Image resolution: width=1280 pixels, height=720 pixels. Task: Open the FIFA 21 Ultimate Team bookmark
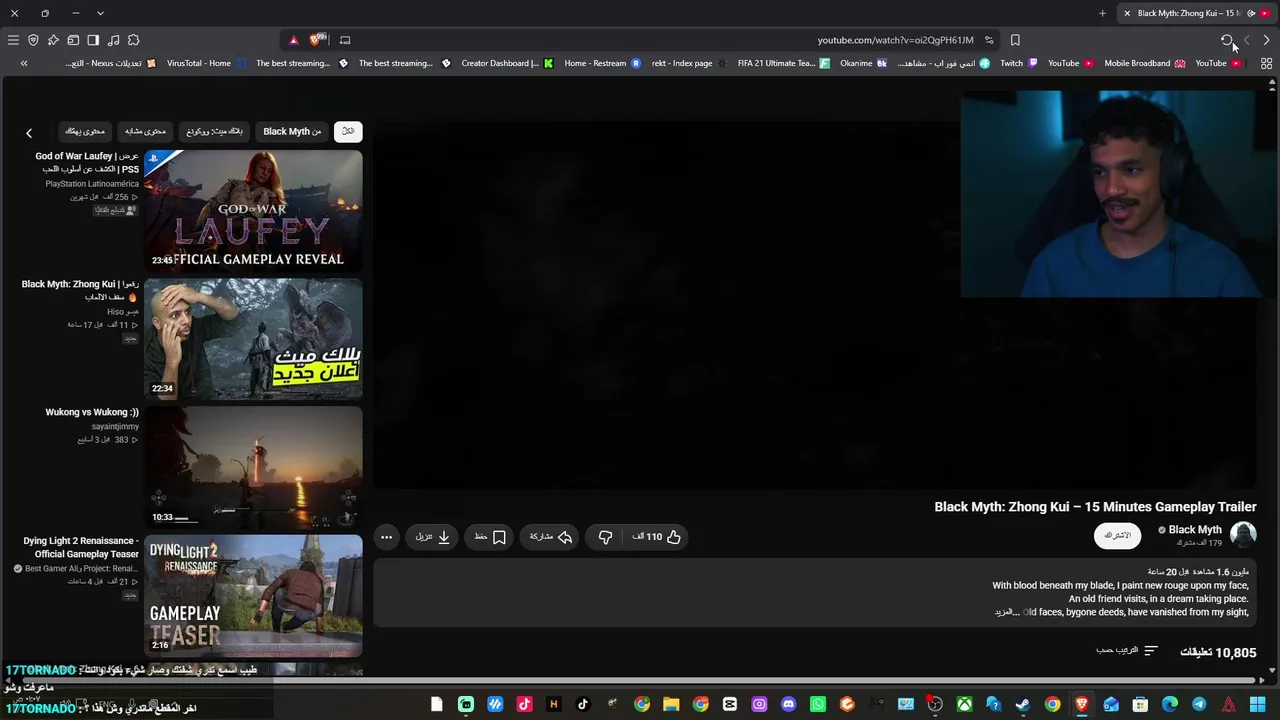click(x=783, y=63)
